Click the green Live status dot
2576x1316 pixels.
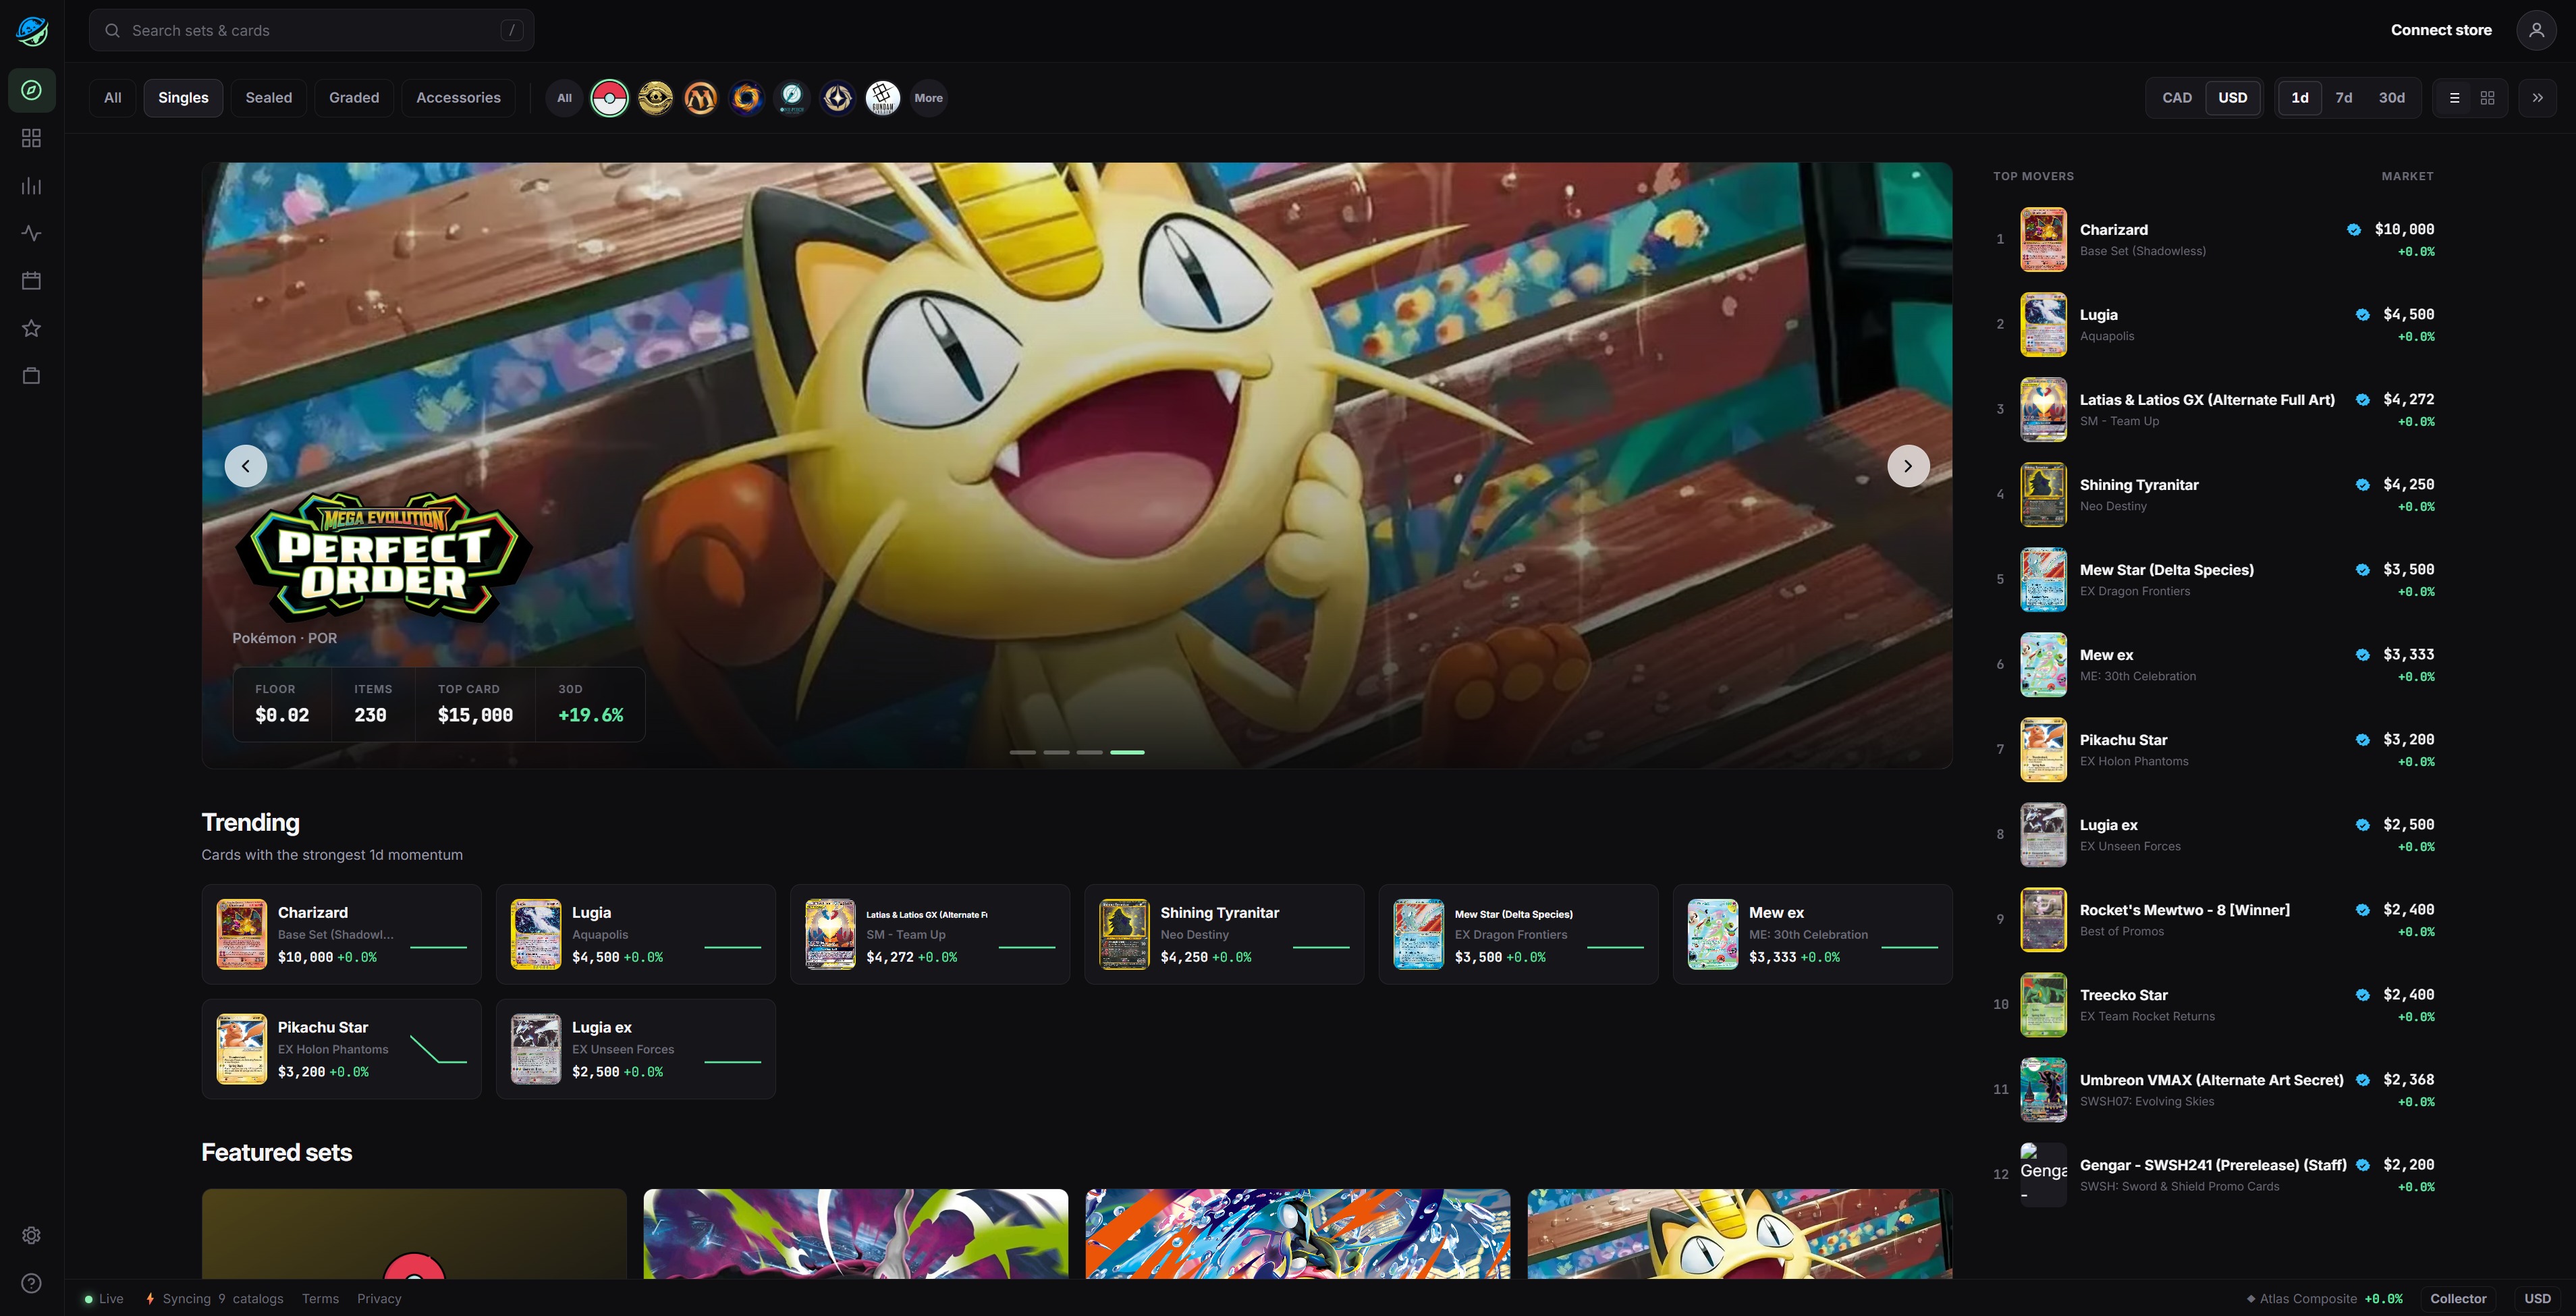[x=89, y=1299]
